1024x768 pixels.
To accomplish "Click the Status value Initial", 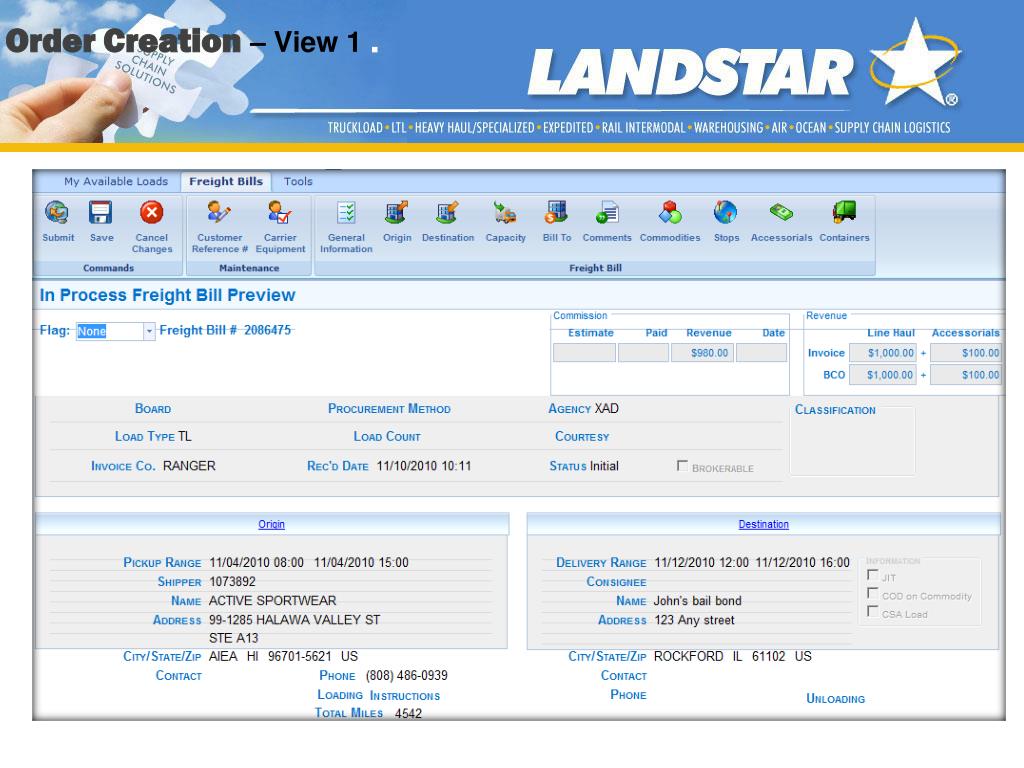I will pyautogui.click(x=604, y=466).
